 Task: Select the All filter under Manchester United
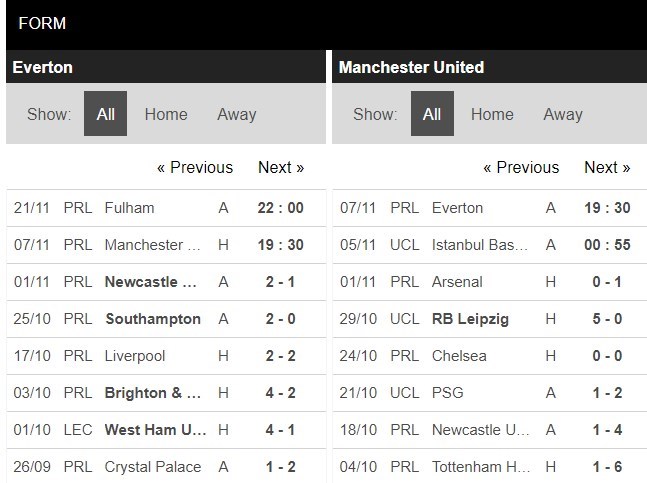click(431, 114)
